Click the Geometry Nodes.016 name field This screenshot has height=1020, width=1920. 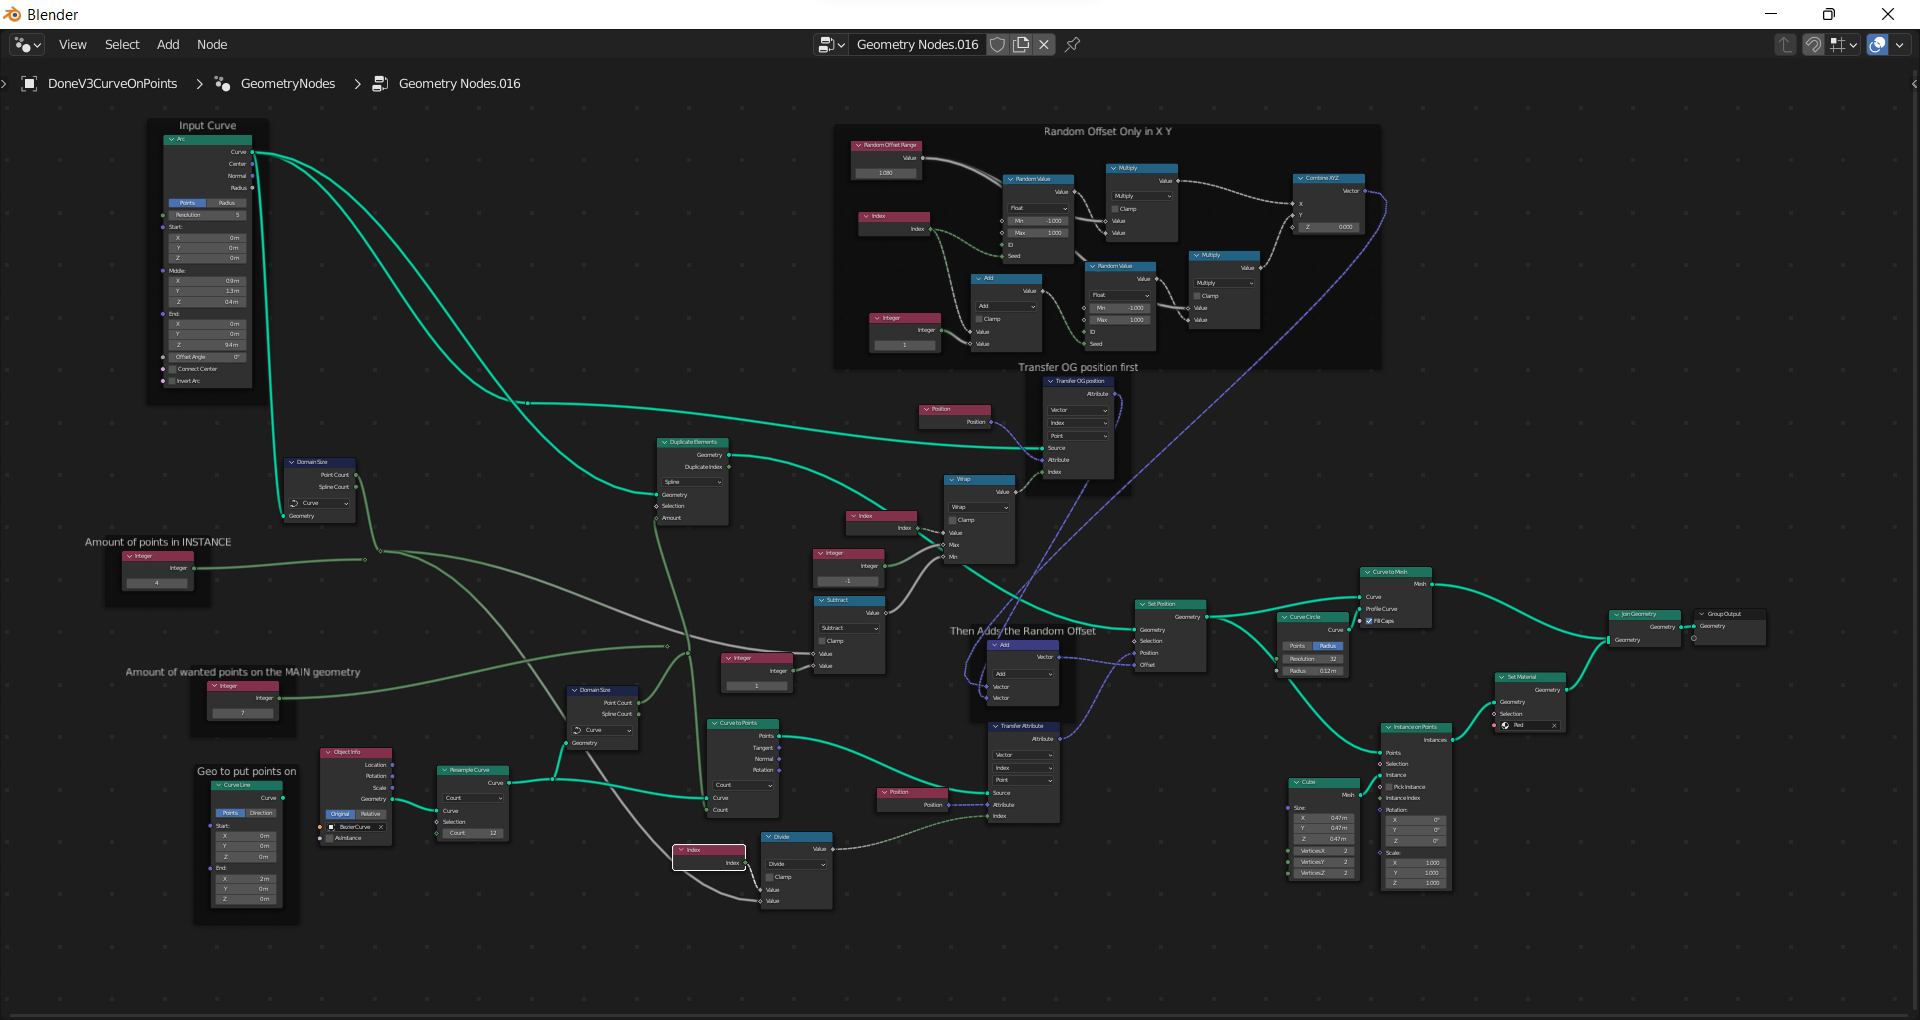click(917, 45)
